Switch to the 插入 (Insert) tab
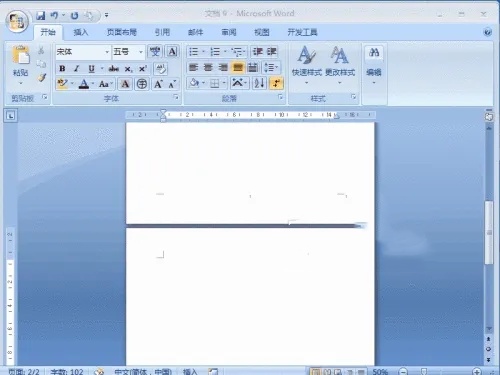This screenshot has width=500, height=375. pos(81,32)
